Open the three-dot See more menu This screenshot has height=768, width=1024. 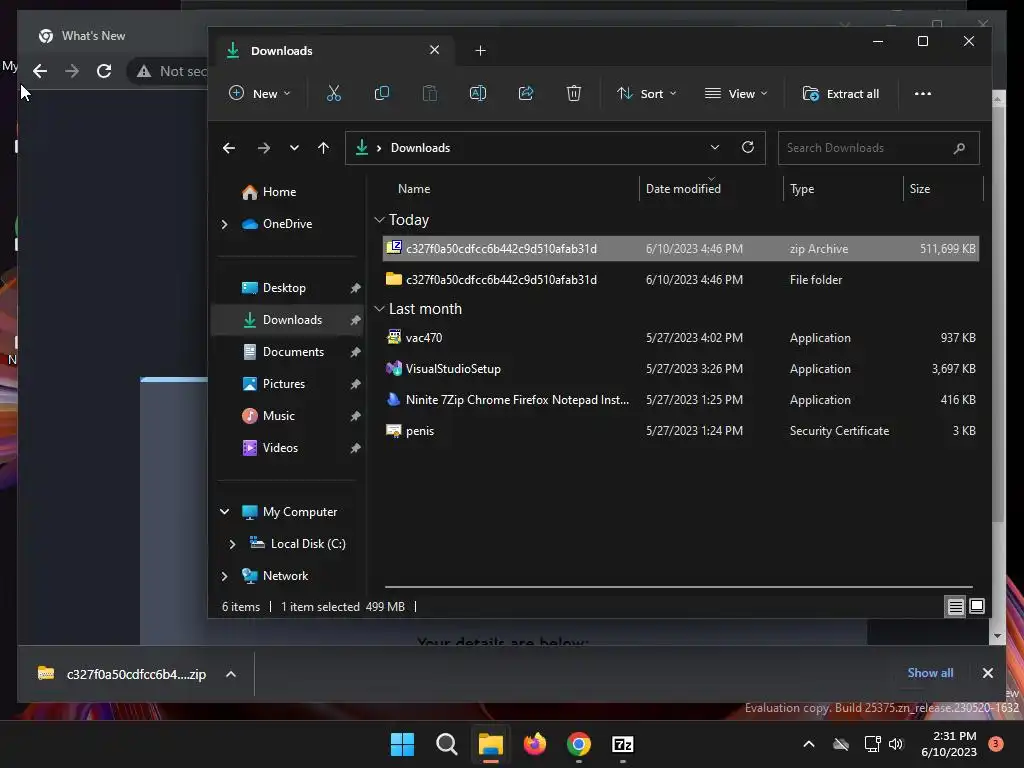(x=923, y=93)
